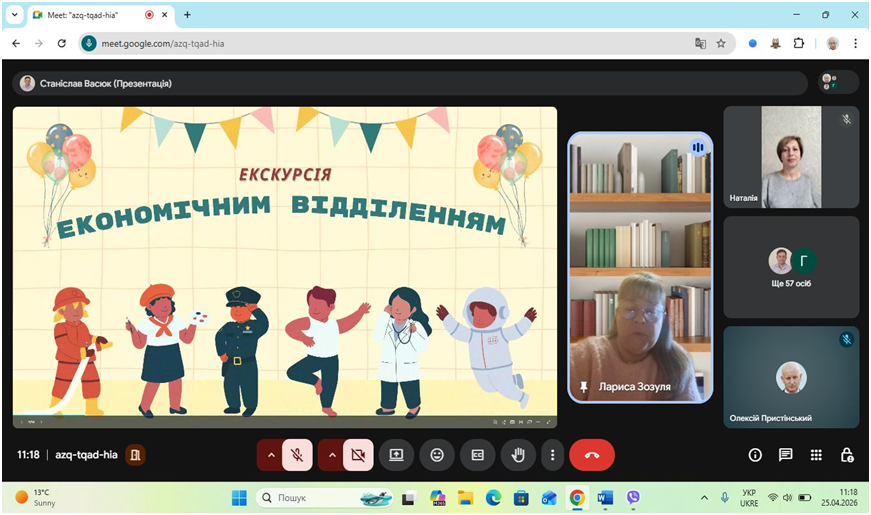Image resolution: width=871 pixels, height=515 pixels.
Task: Open a new browser tab
Action: pyautogui.click(x=187, y=15)
